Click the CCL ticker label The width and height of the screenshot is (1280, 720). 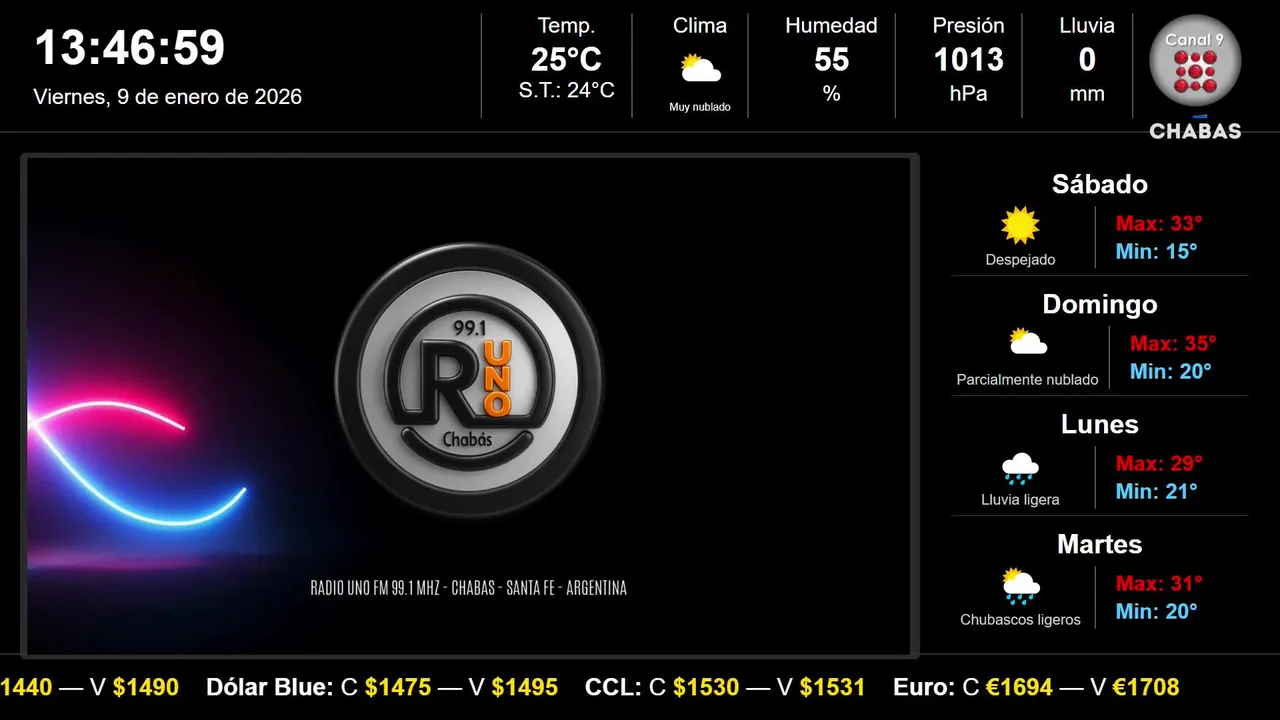coord(613,687)
